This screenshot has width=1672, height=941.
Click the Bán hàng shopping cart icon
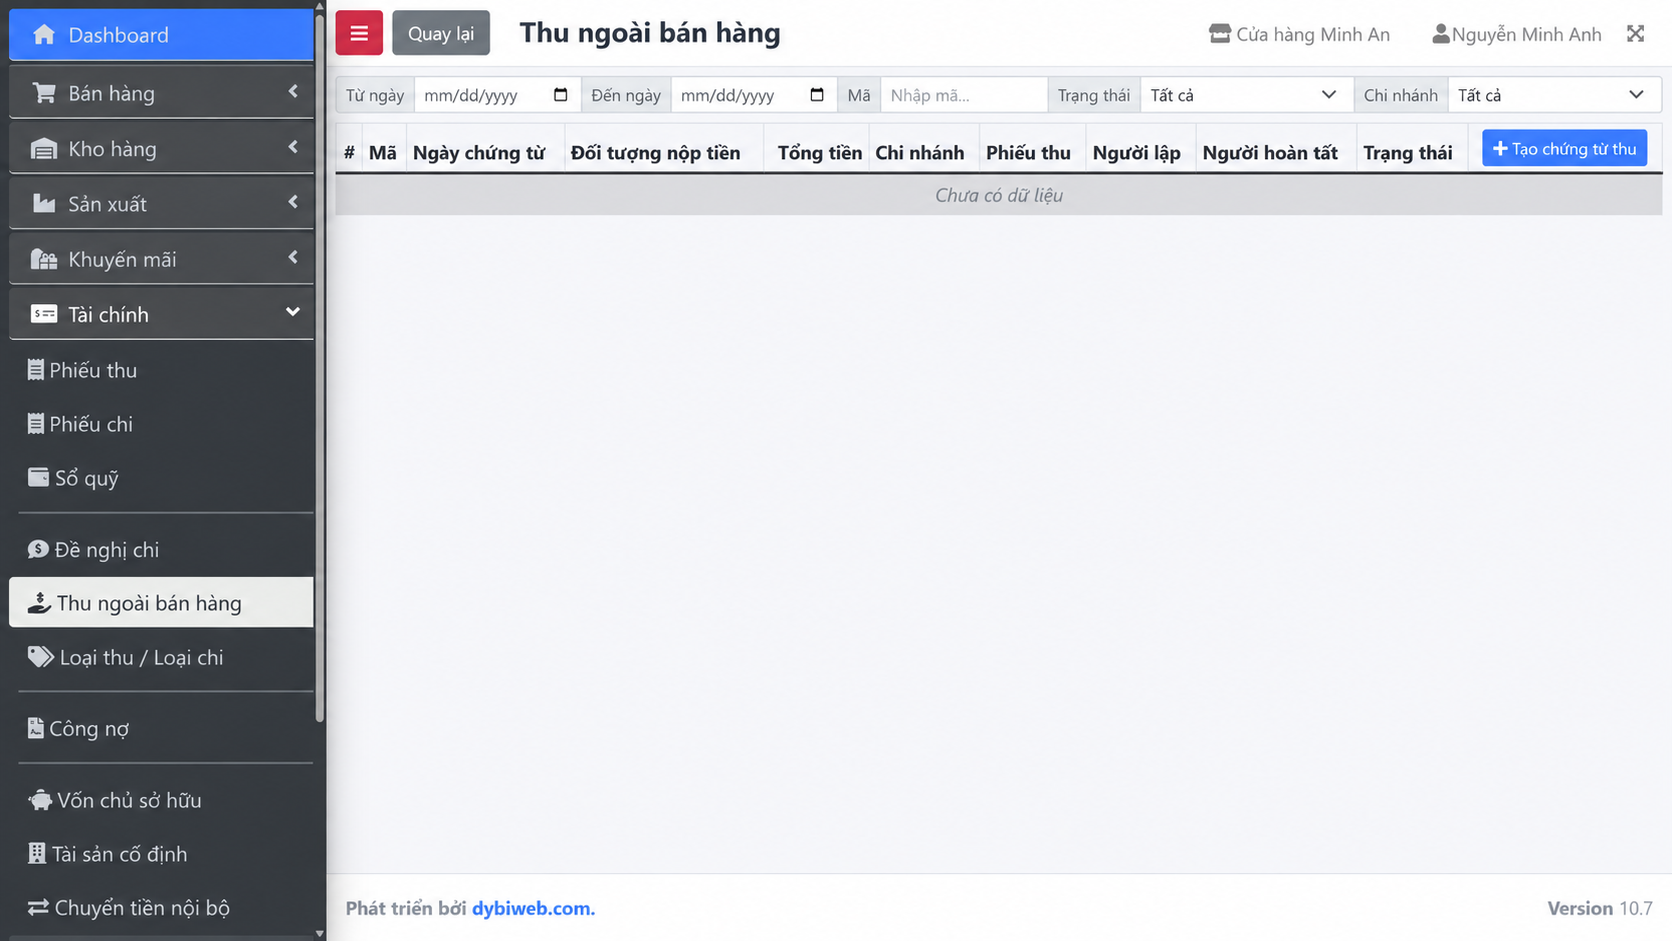tap(44, 93)
